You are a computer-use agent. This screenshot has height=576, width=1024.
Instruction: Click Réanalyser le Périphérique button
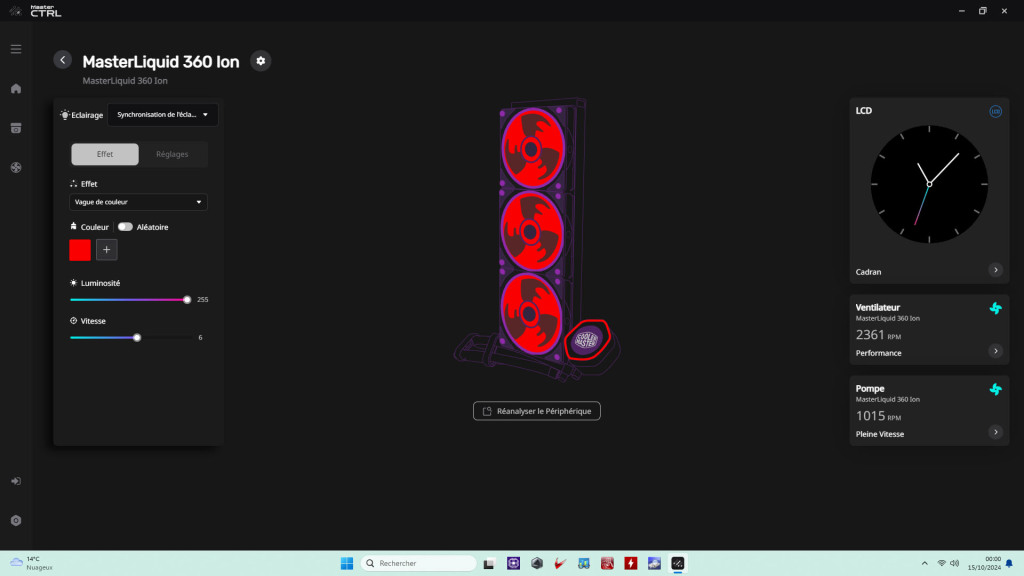[536, 411]
